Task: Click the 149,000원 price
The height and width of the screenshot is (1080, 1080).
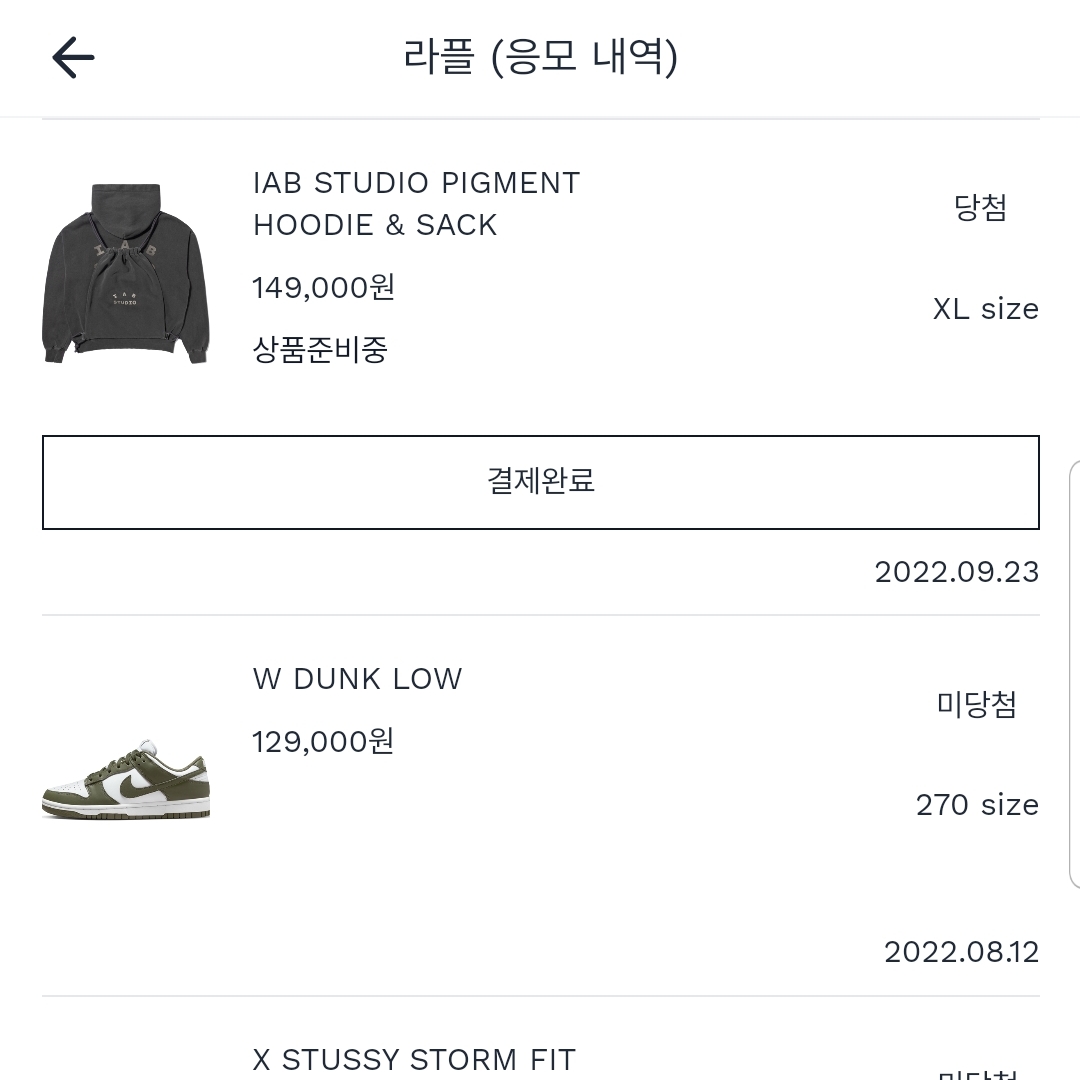Action: (324, 287)
